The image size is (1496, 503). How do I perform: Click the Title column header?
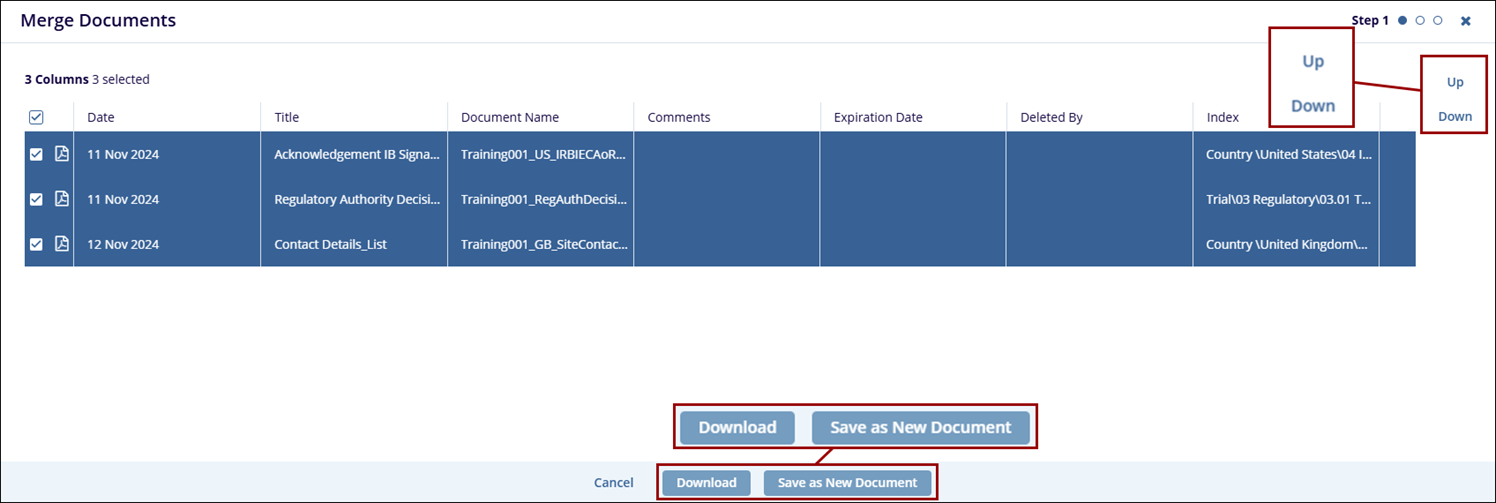pos(287,117)
